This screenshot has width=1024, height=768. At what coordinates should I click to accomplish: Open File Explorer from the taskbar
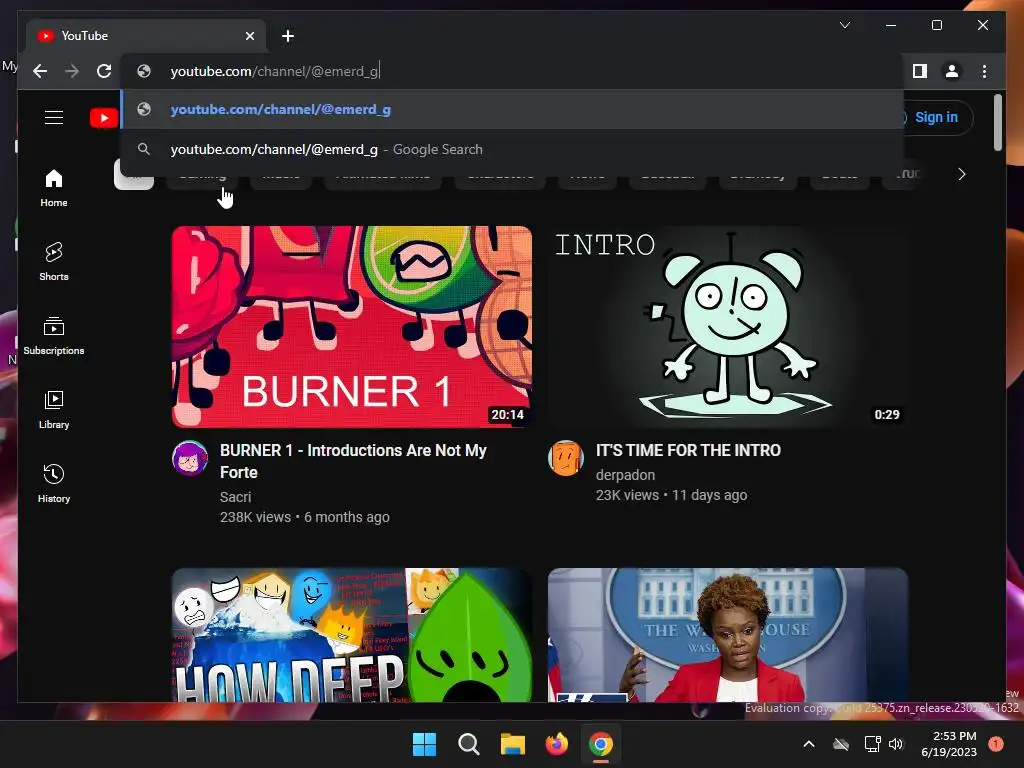(513, 744)
